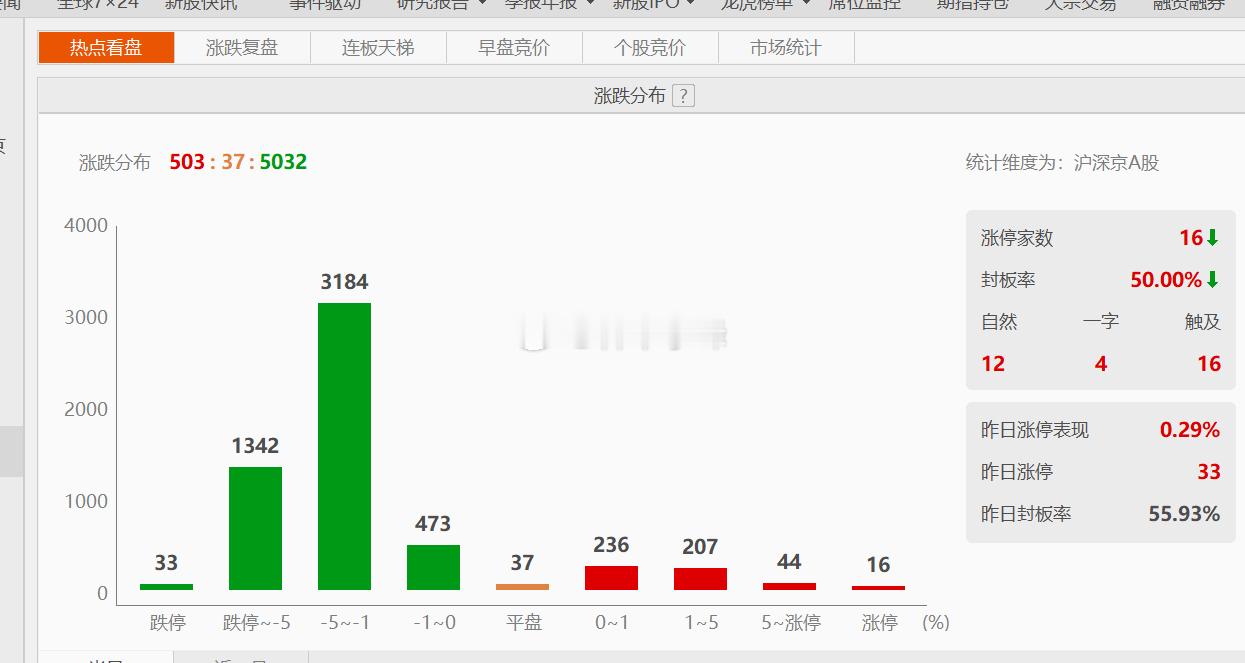Click the 封板率 label in the stats panel
Viewport: 1245px width, 663px height.
coord(1008,280)
